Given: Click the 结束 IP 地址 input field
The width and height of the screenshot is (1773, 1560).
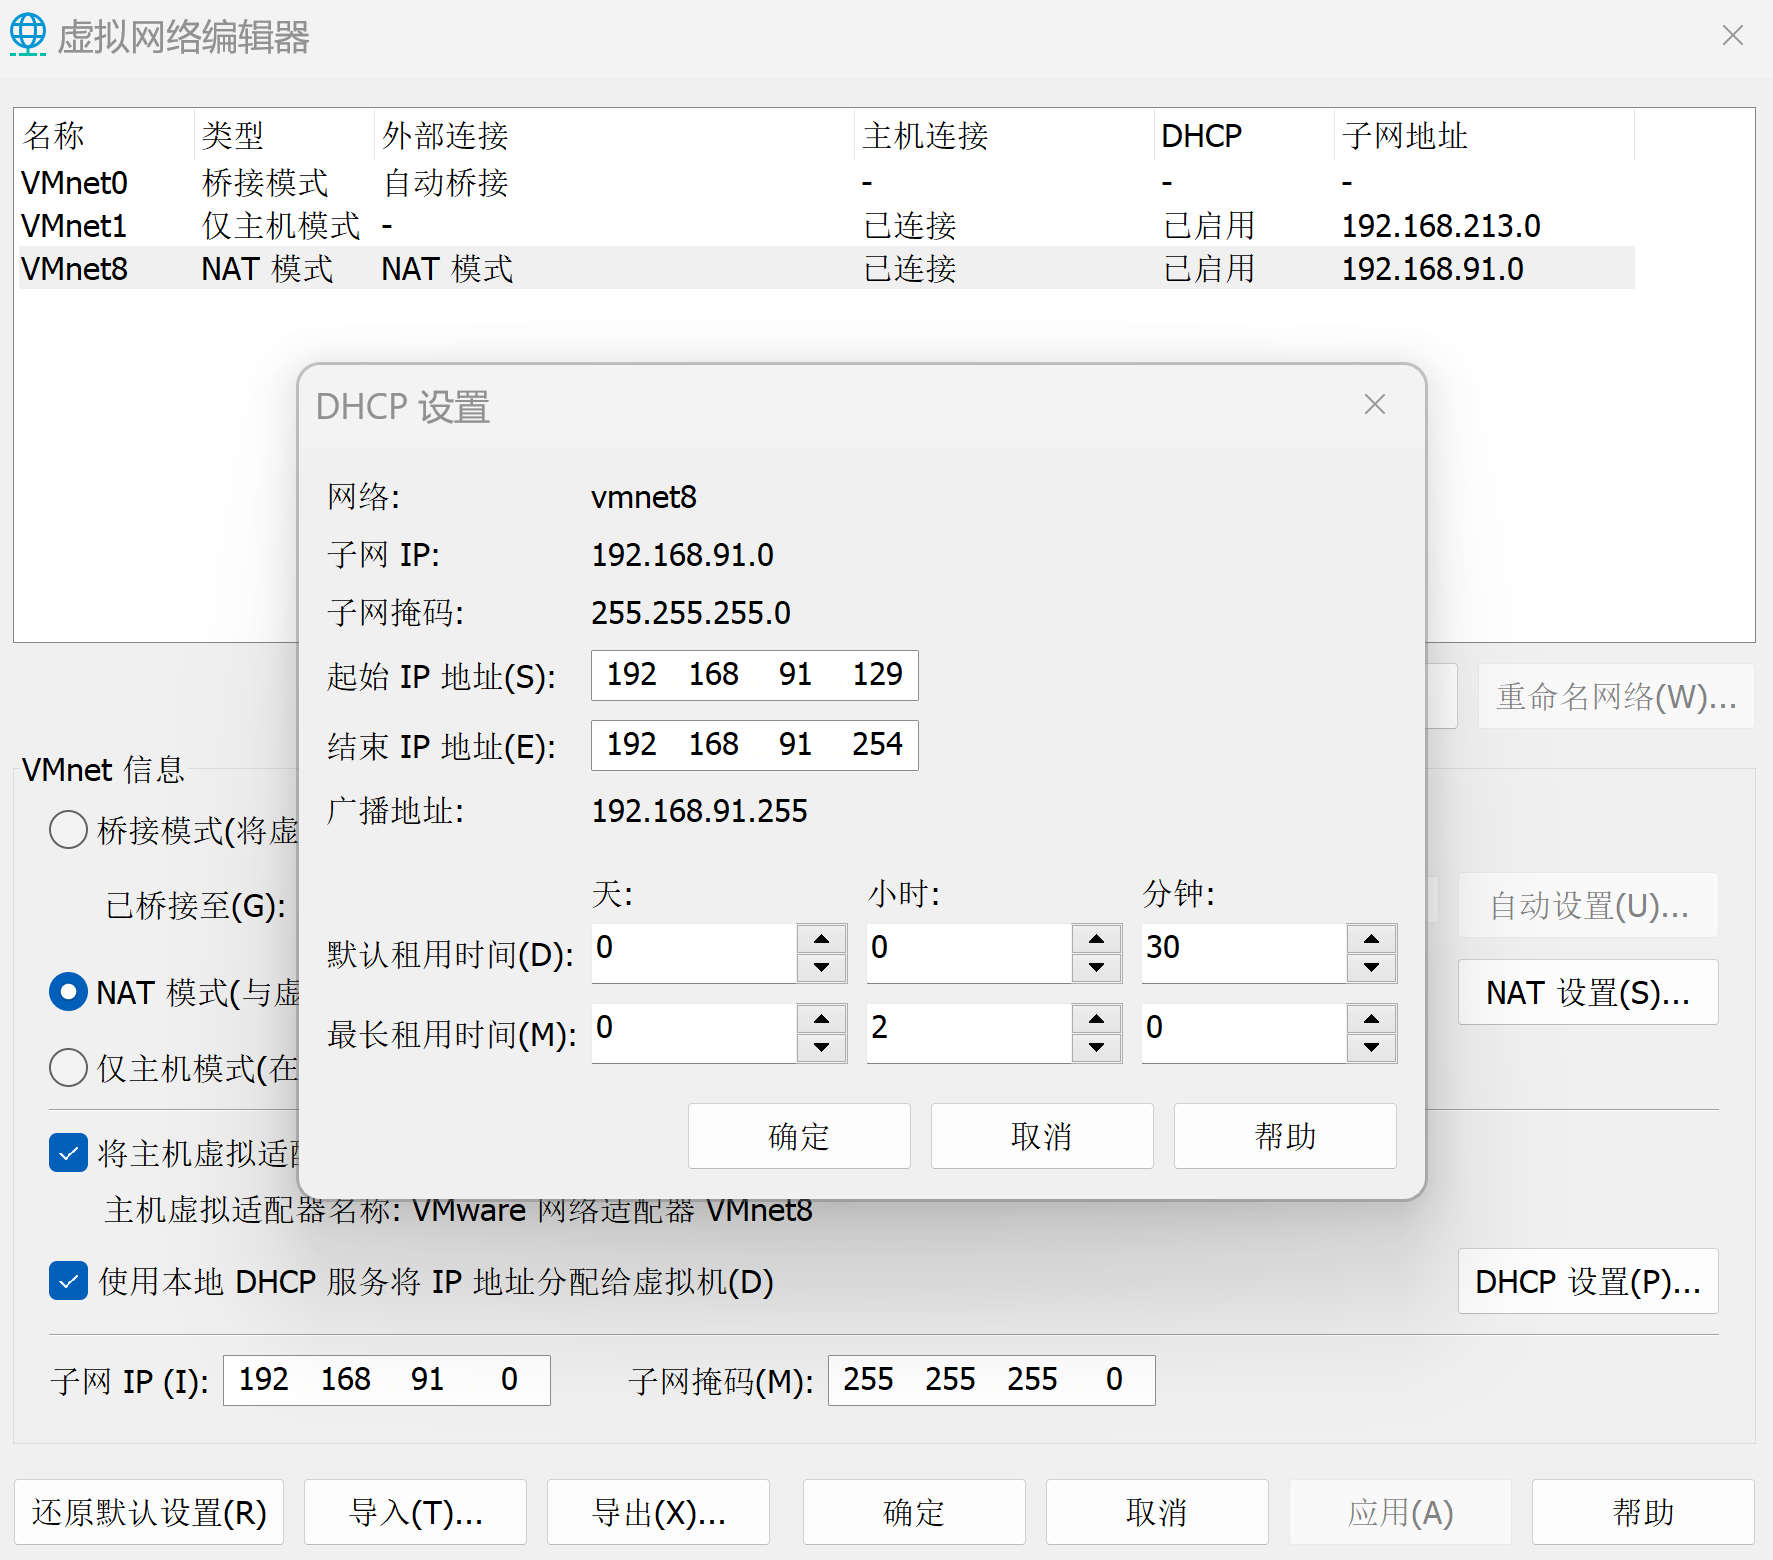Looking at the screenshot, I should [x=755, y=745].
